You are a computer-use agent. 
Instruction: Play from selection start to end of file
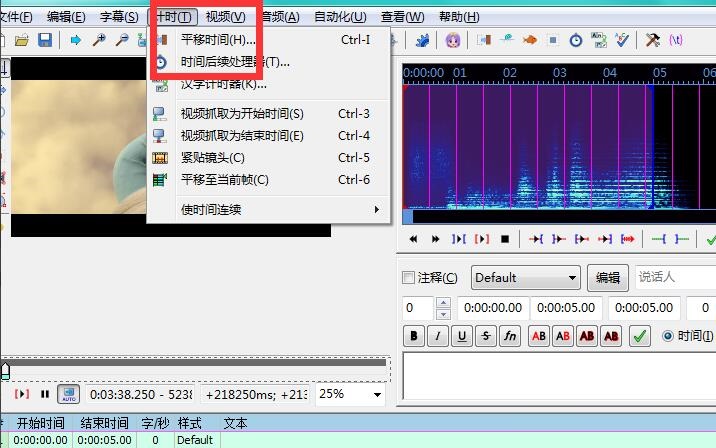point(628,239)
